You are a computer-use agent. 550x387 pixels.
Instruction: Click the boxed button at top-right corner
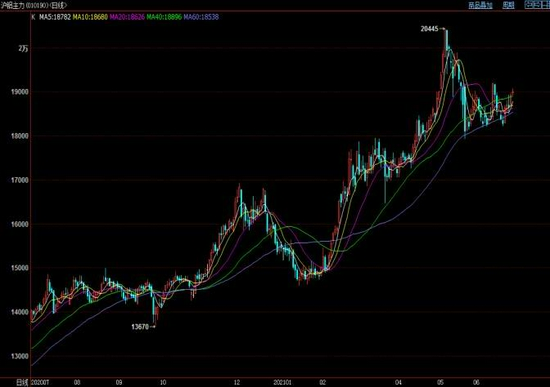[537, 5]
